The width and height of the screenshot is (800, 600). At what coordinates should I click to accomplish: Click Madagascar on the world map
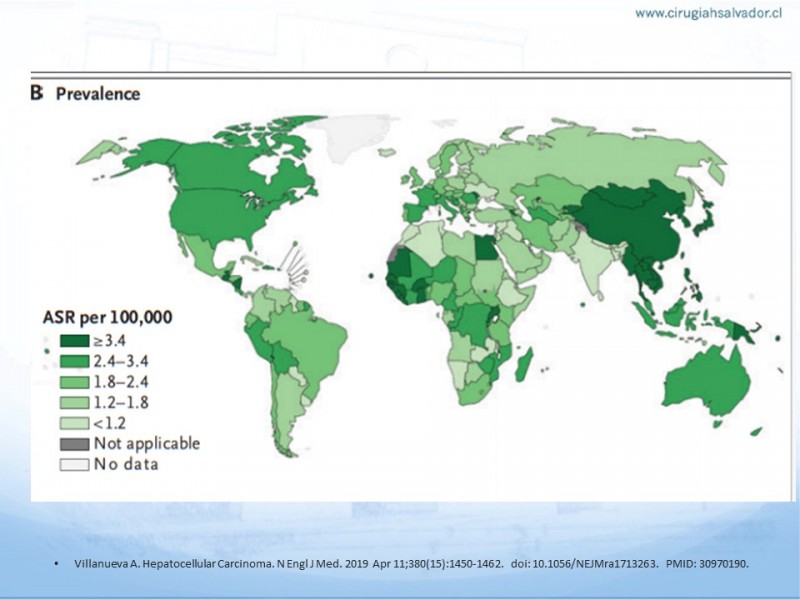[524, 364]
